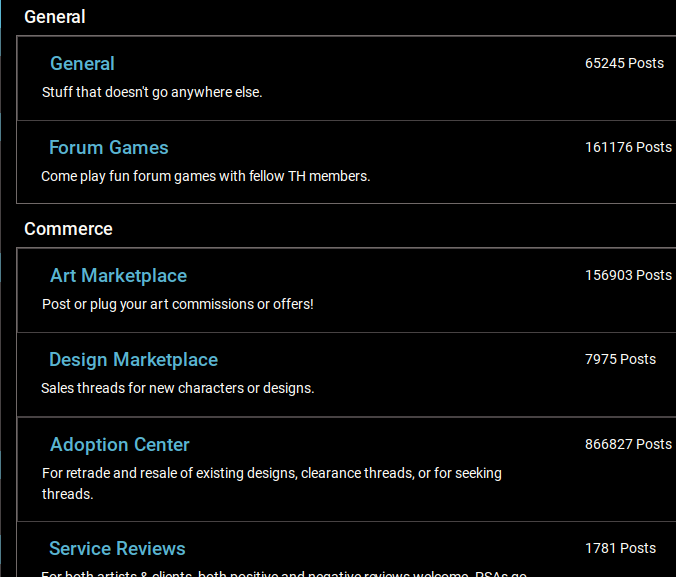676x577 pixels.
Task: Click the Service Reviews description text
Action: point(284,573)
